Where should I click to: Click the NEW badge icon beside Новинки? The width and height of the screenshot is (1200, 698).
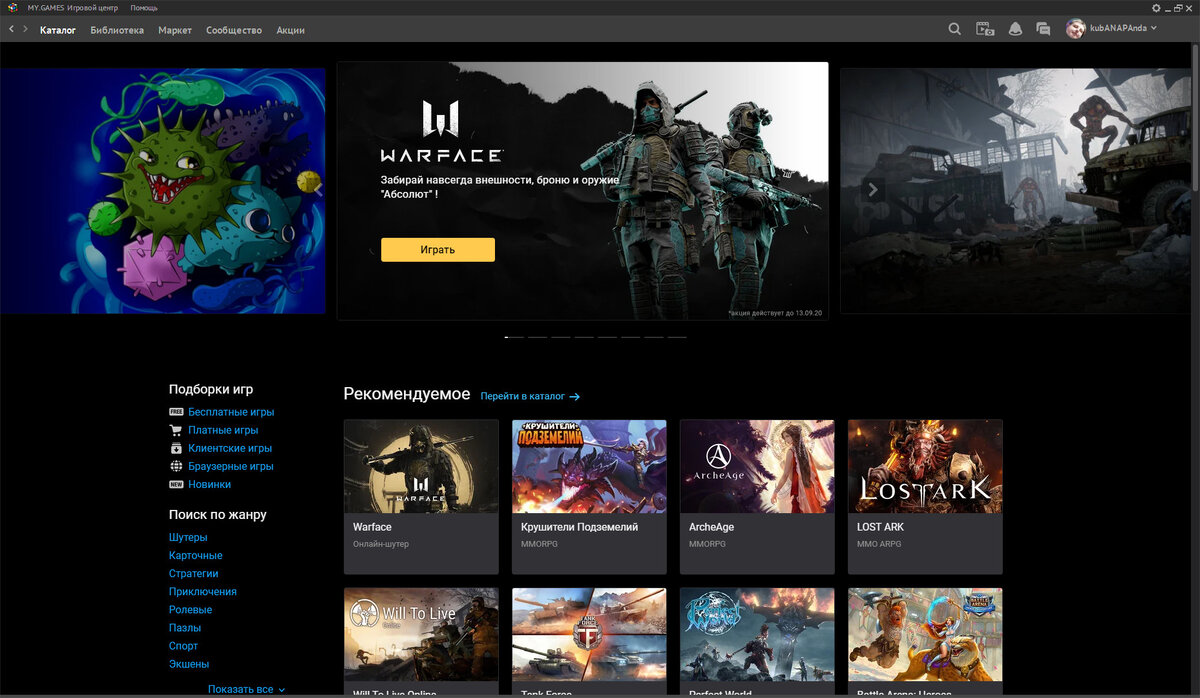tap(176, 484)
